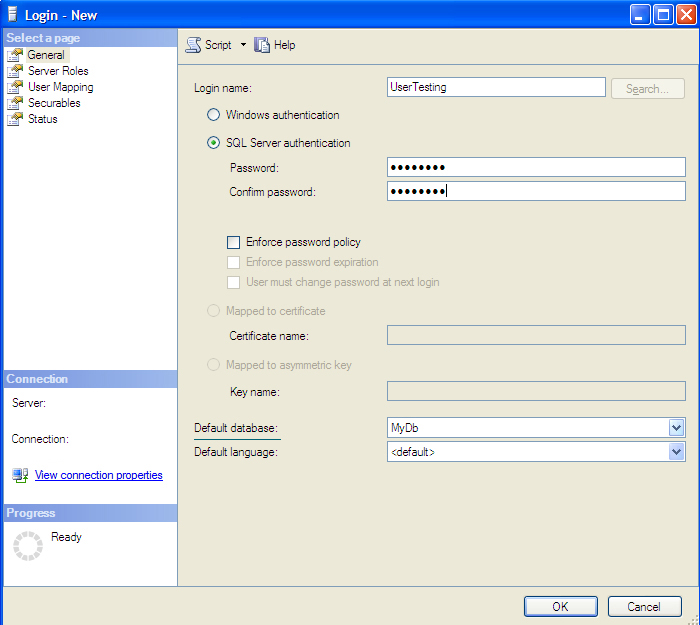The height and width of the screenshot is (625, 700).
Task: Click the Status page icon
Action: click(15, 119)
